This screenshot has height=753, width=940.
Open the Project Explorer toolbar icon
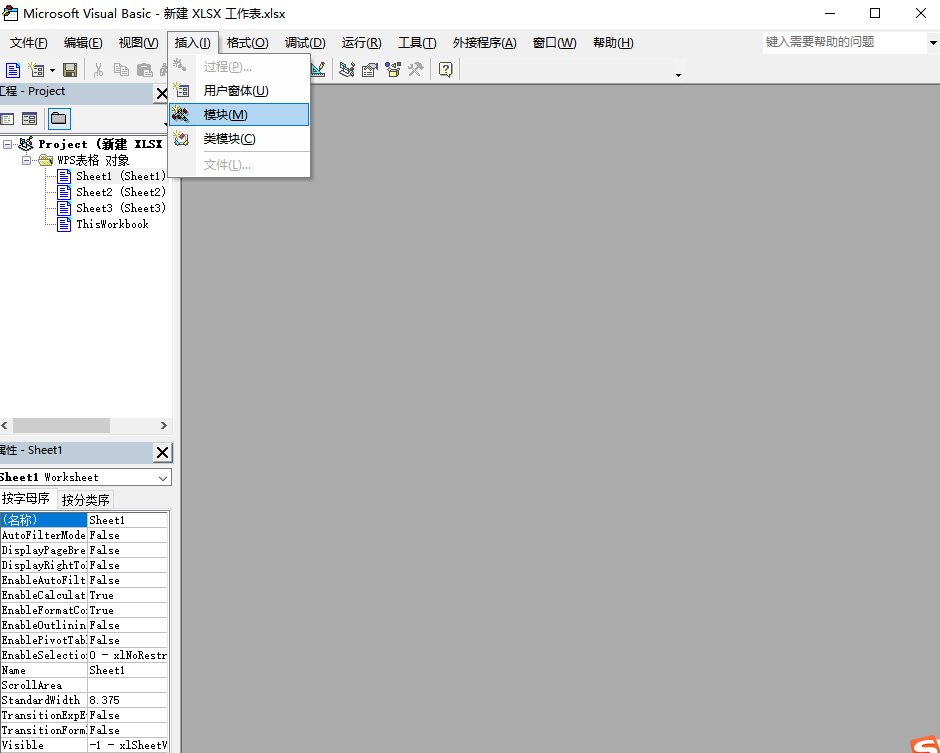pos(347,70)
